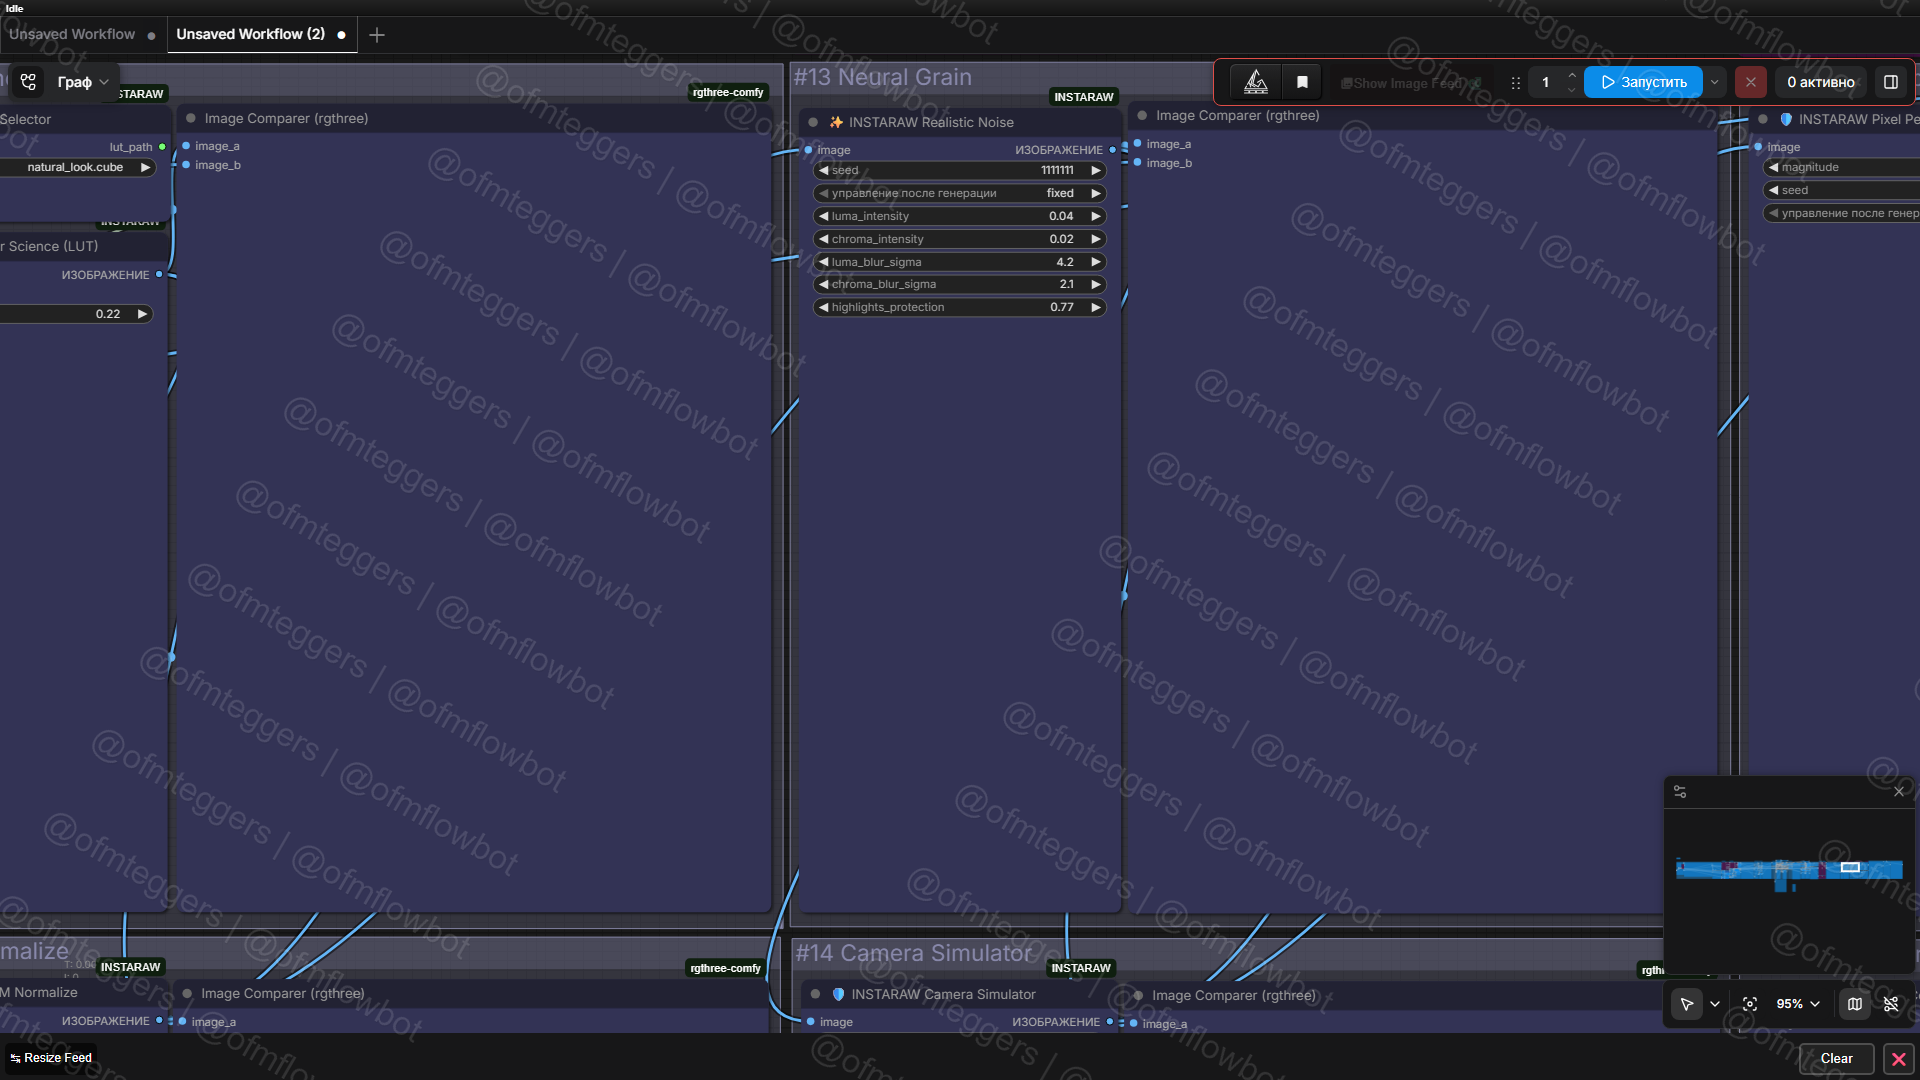
Task: Toggle the minimap map icon
Action: [1855, 1004]
